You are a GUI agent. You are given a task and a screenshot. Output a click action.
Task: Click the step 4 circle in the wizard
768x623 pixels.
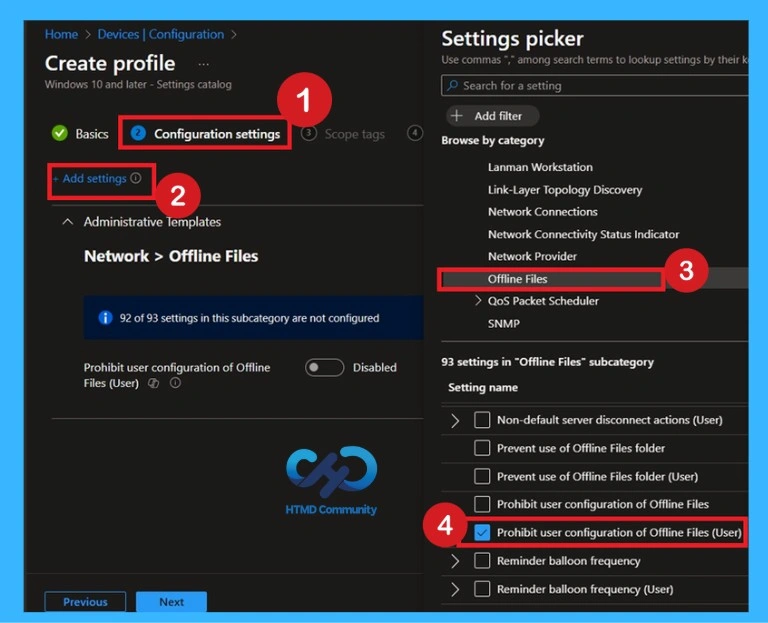(415, 133)
